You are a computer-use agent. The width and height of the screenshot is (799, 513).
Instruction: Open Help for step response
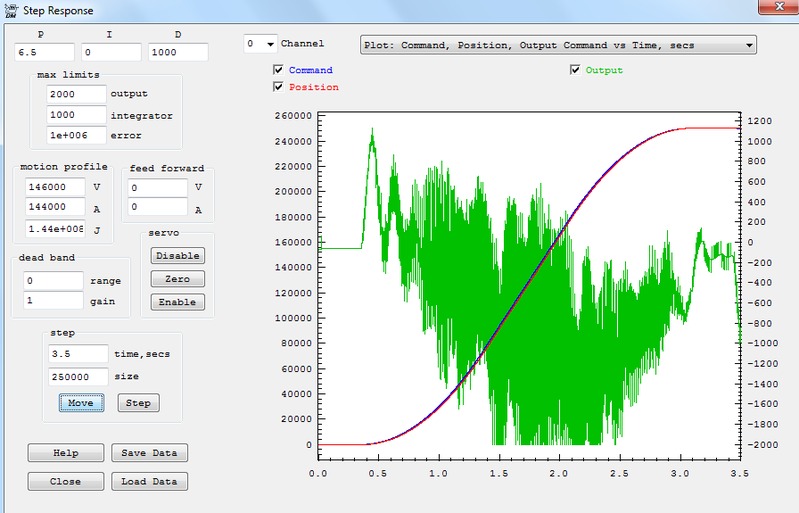66,453
